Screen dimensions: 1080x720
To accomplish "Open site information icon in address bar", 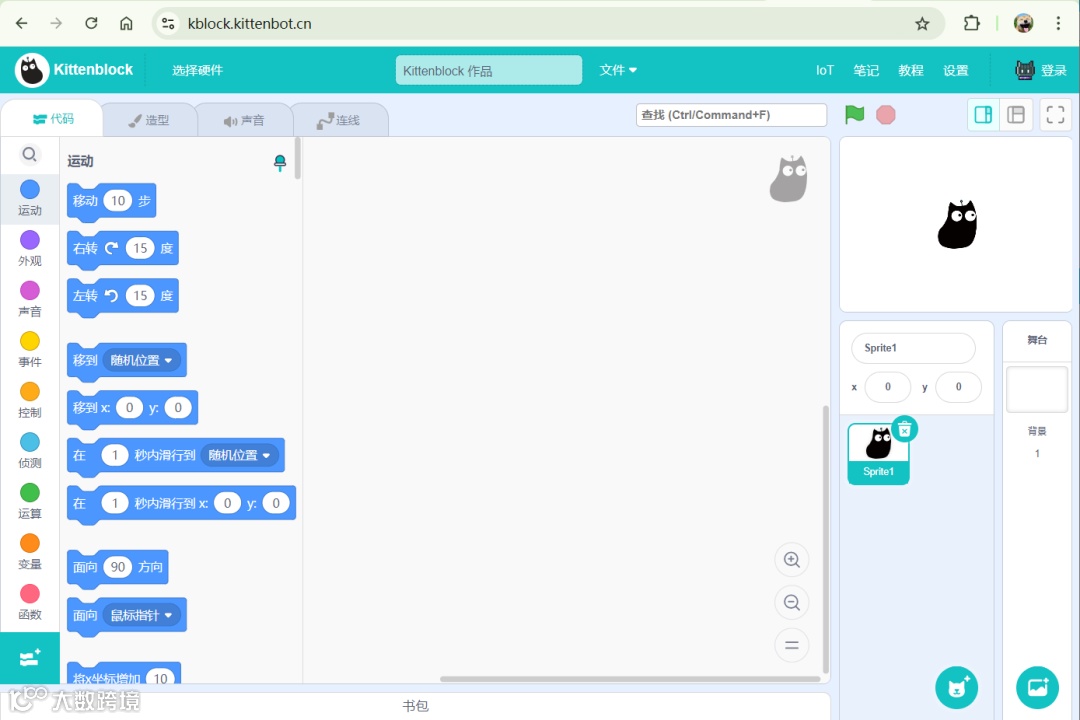I will coord(168,24).
